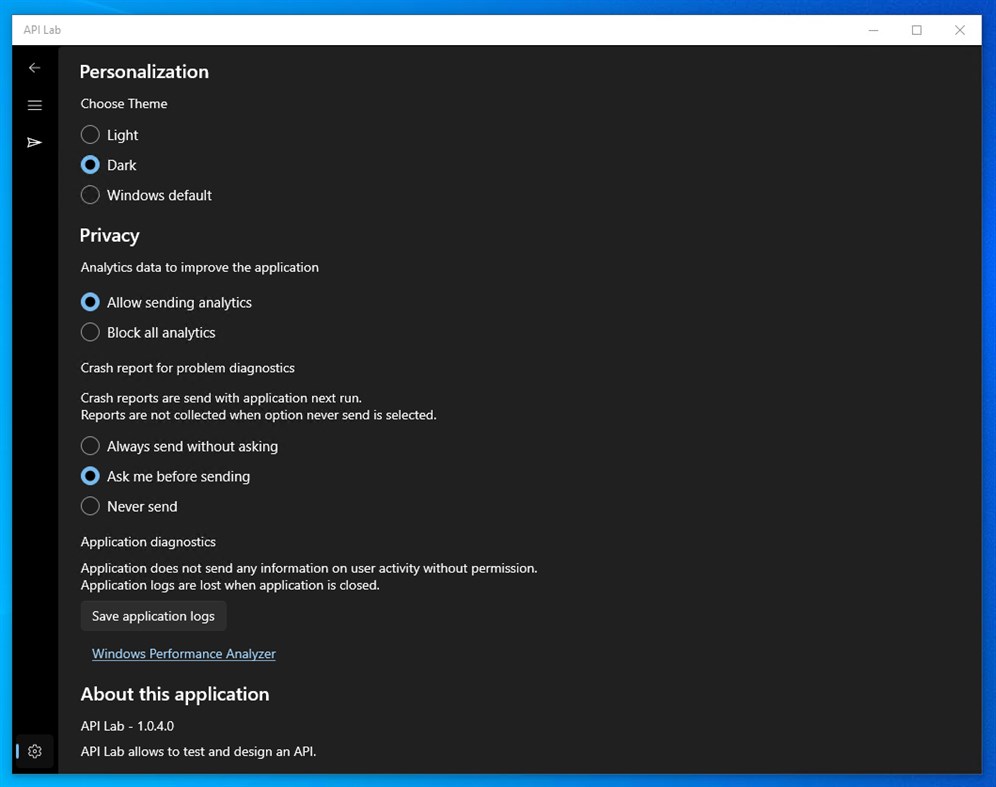Click the About this application heading
This screenshot has width=996, height=787.
[174, 693]
